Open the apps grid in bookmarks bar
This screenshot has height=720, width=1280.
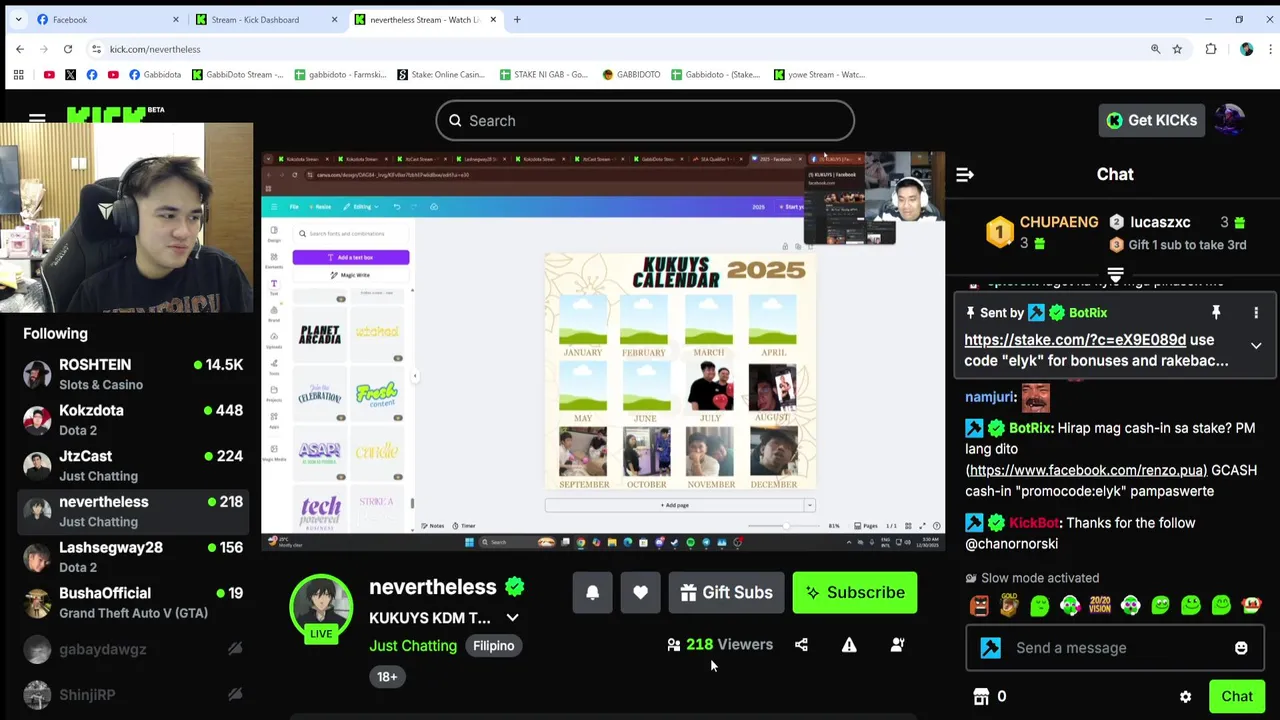point(18,75)
